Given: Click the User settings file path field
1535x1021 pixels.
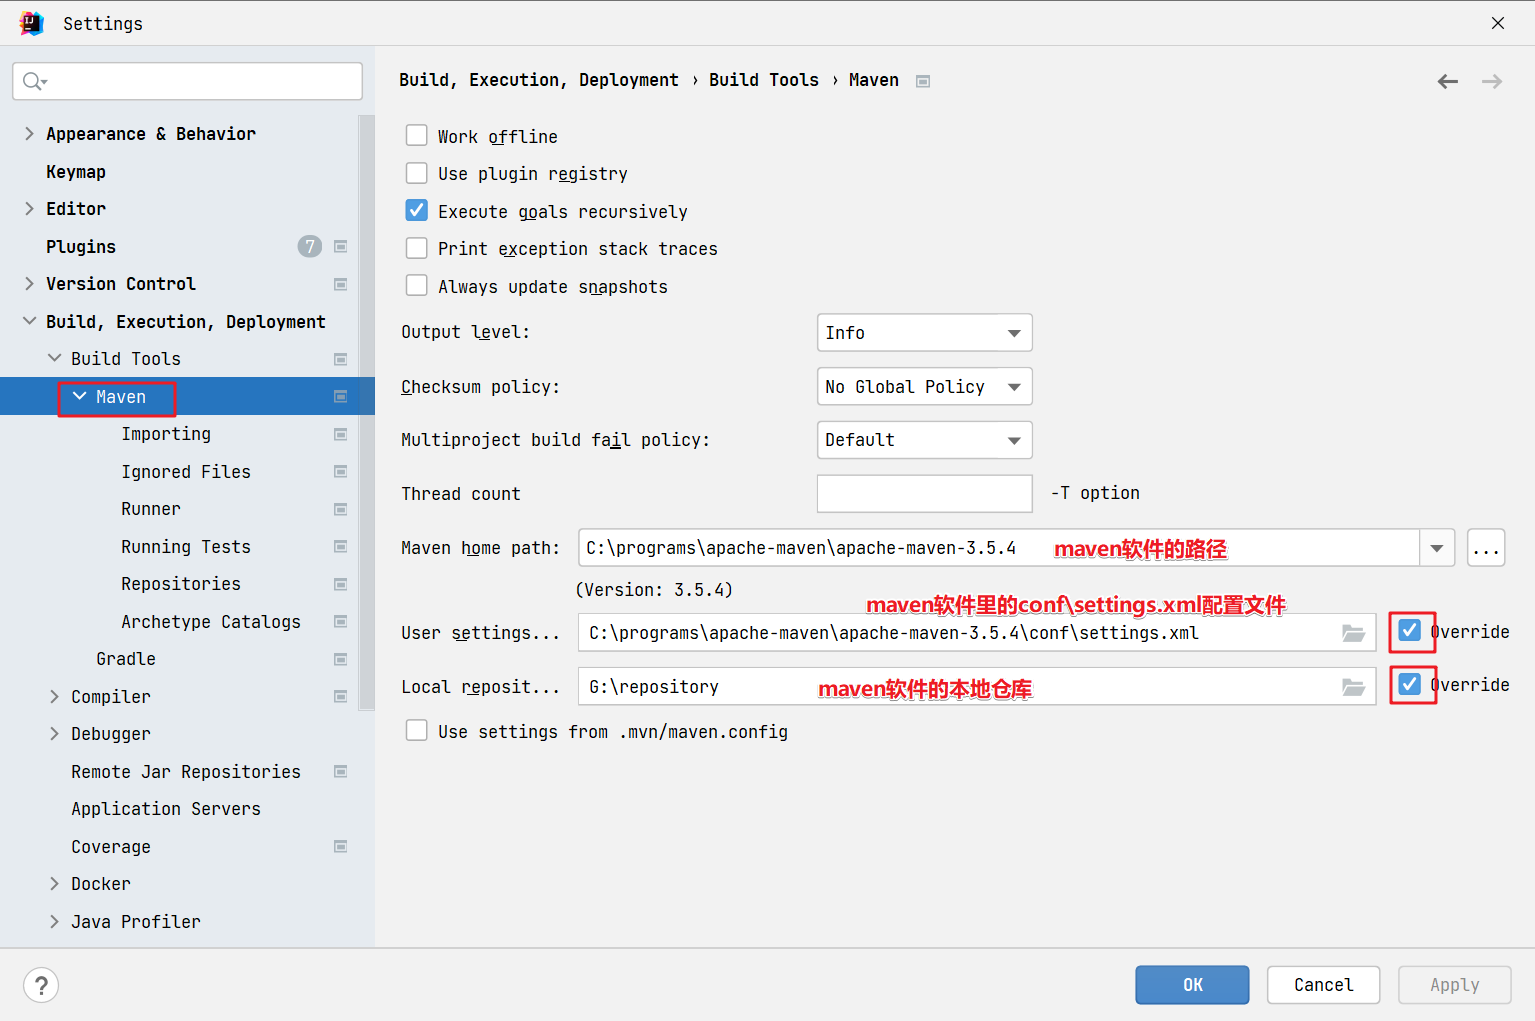Looking at the screenshot, I should click(x=977, y=633).
